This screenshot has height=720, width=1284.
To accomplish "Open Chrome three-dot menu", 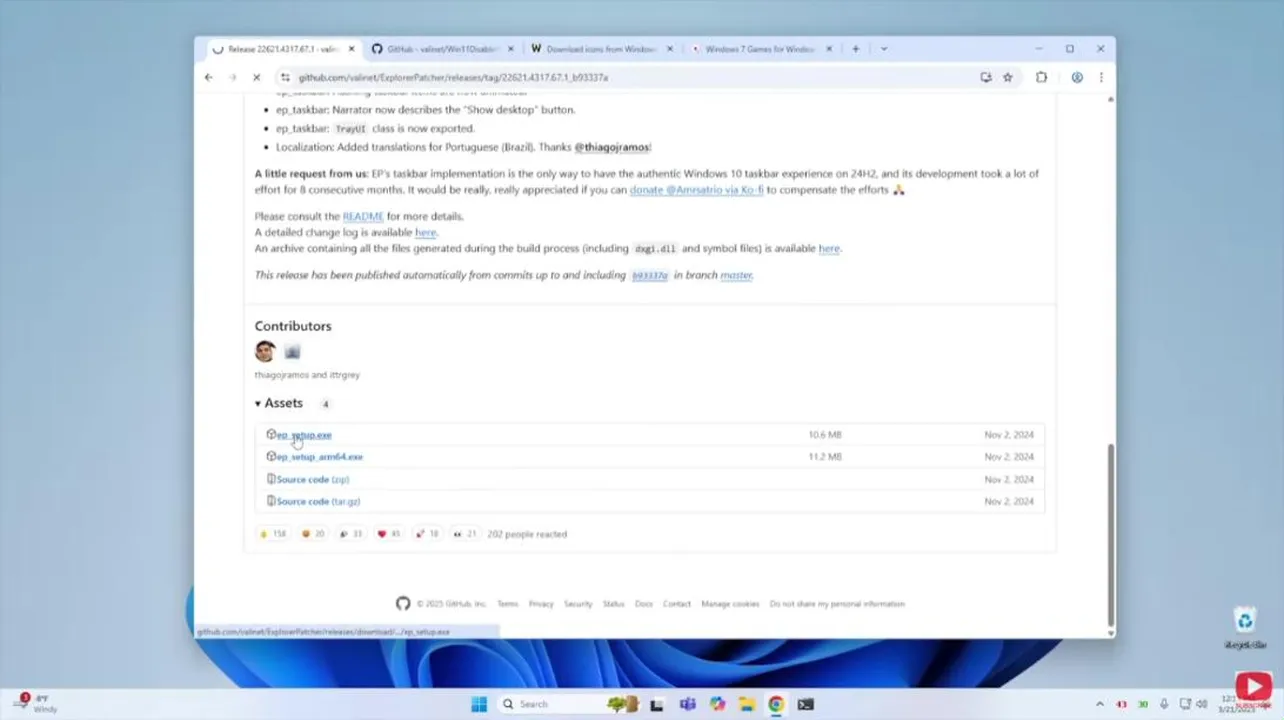I will (x=1101, y=77).
